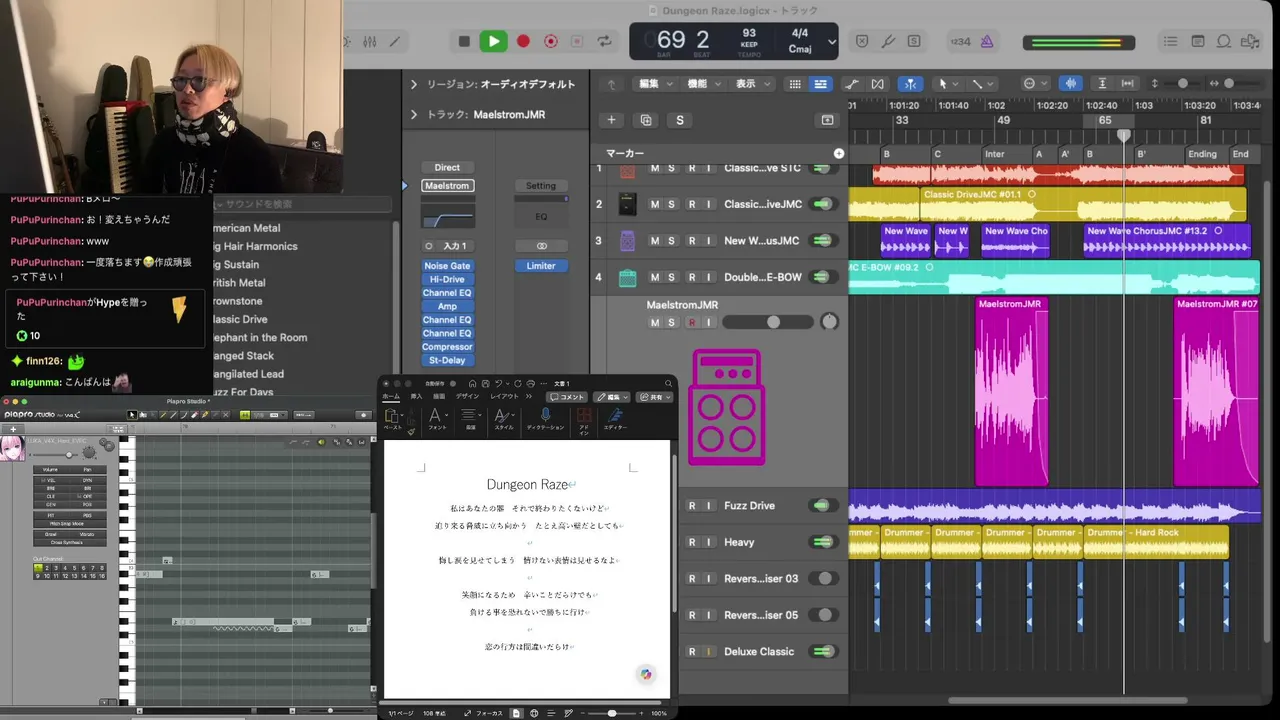
Task: Start ディクテーション microphone in Word
Action: 545,419
